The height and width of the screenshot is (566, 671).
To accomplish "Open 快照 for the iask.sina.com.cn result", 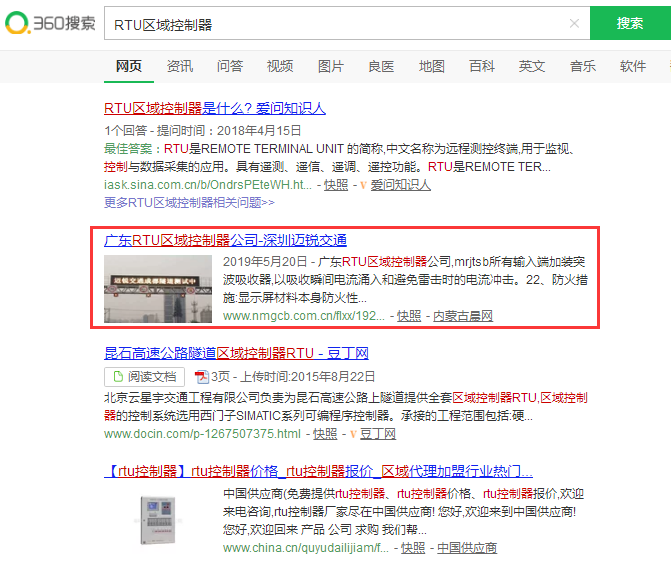I will [336, 185].
